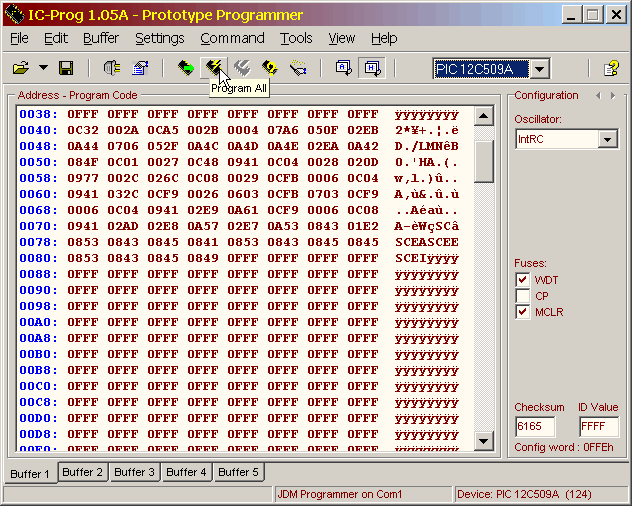Open the File menu
Screen dimensions: 632x506
coord(19,38)
